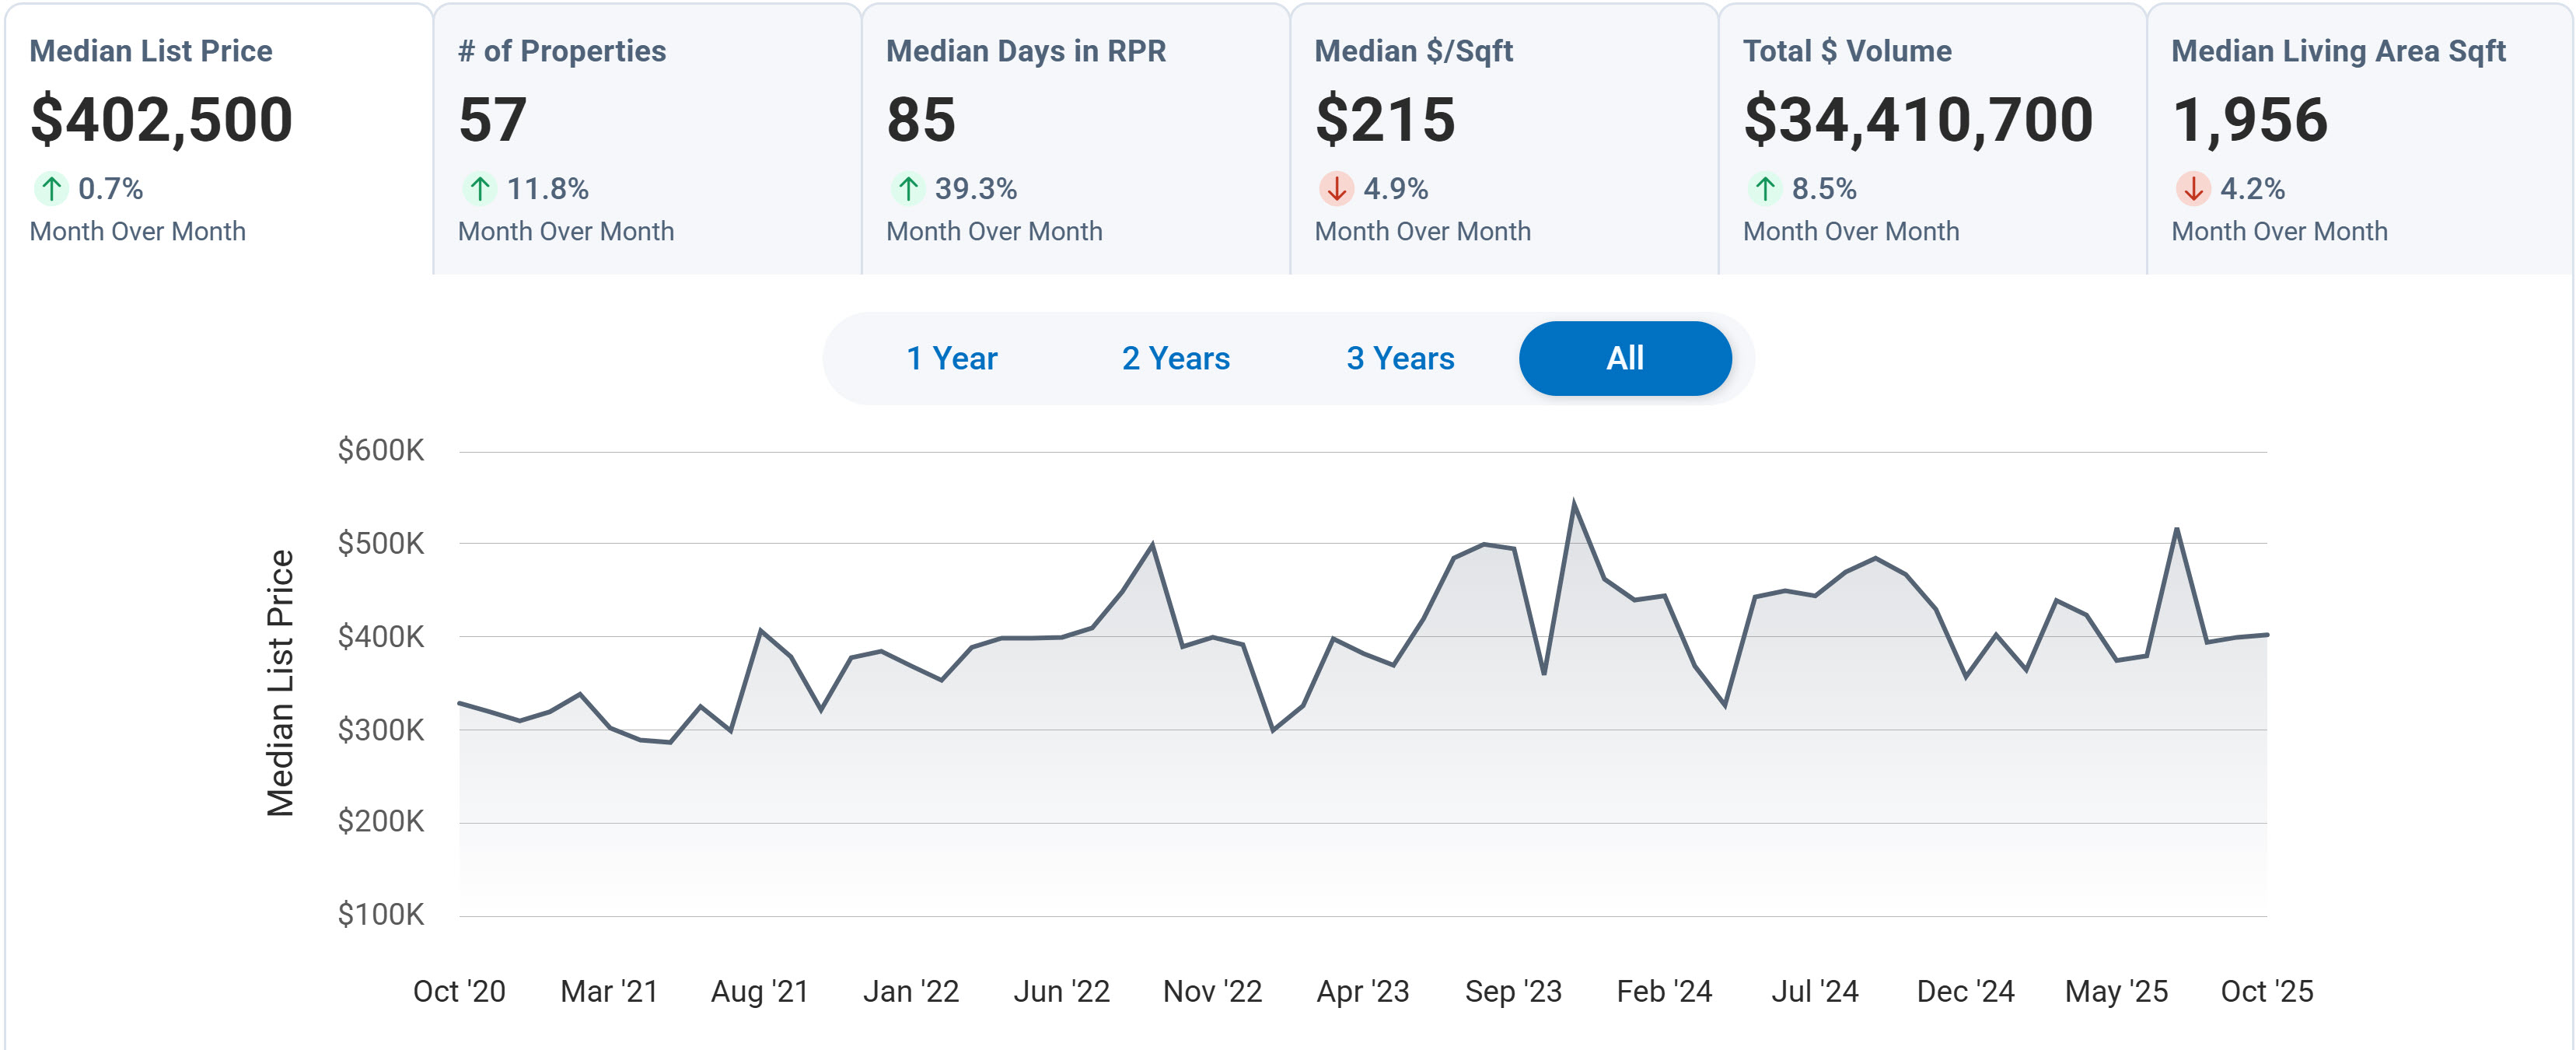The width and height of the screenshot is (2576, 1050).
Task: Click green arrow icon next to 39.3%
Action: click(908, 188)
